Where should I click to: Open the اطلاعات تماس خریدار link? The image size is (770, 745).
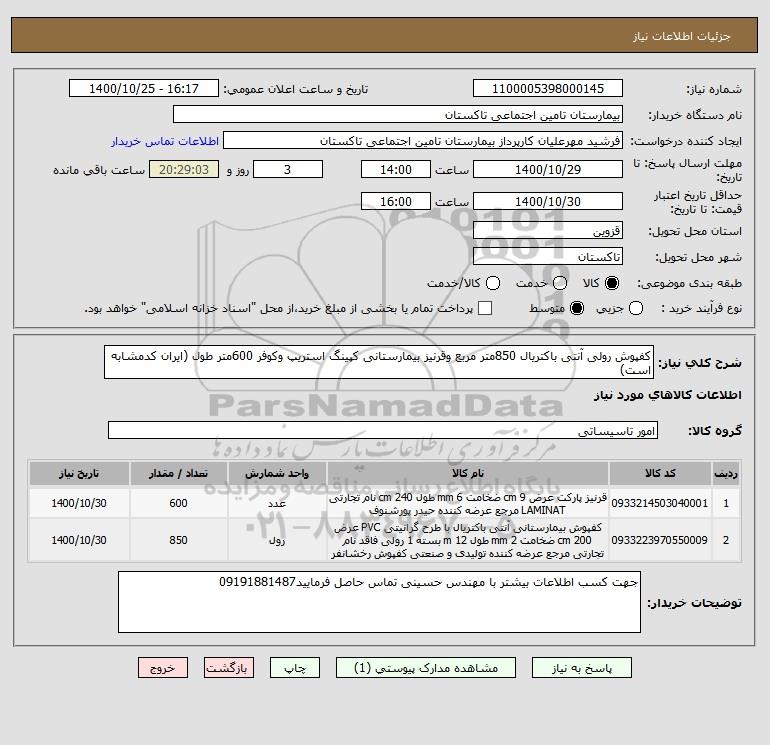(x=165, y=141)
